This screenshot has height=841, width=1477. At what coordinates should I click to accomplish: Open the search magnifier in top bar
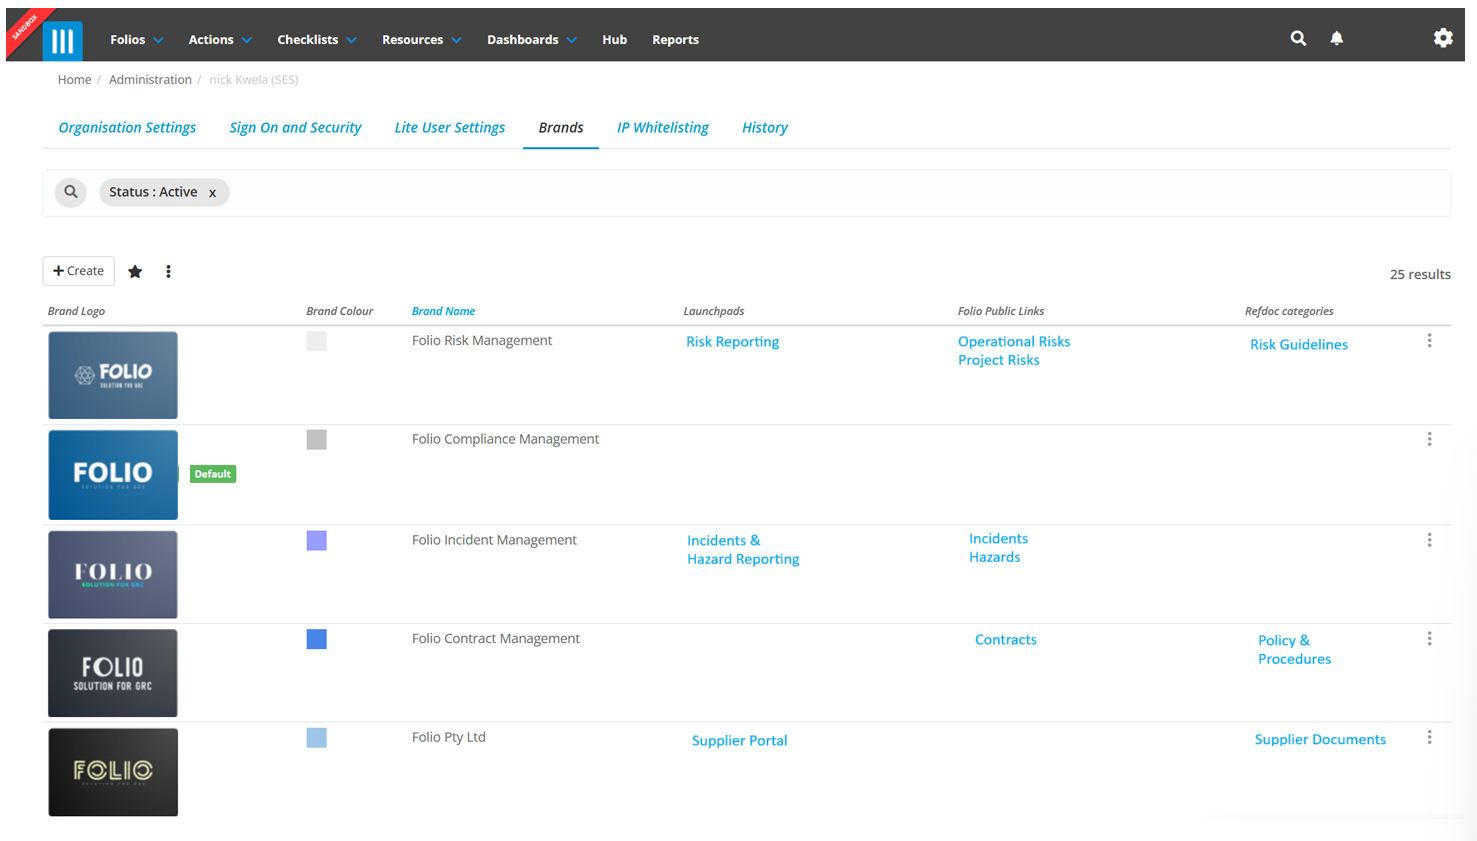1298,39
